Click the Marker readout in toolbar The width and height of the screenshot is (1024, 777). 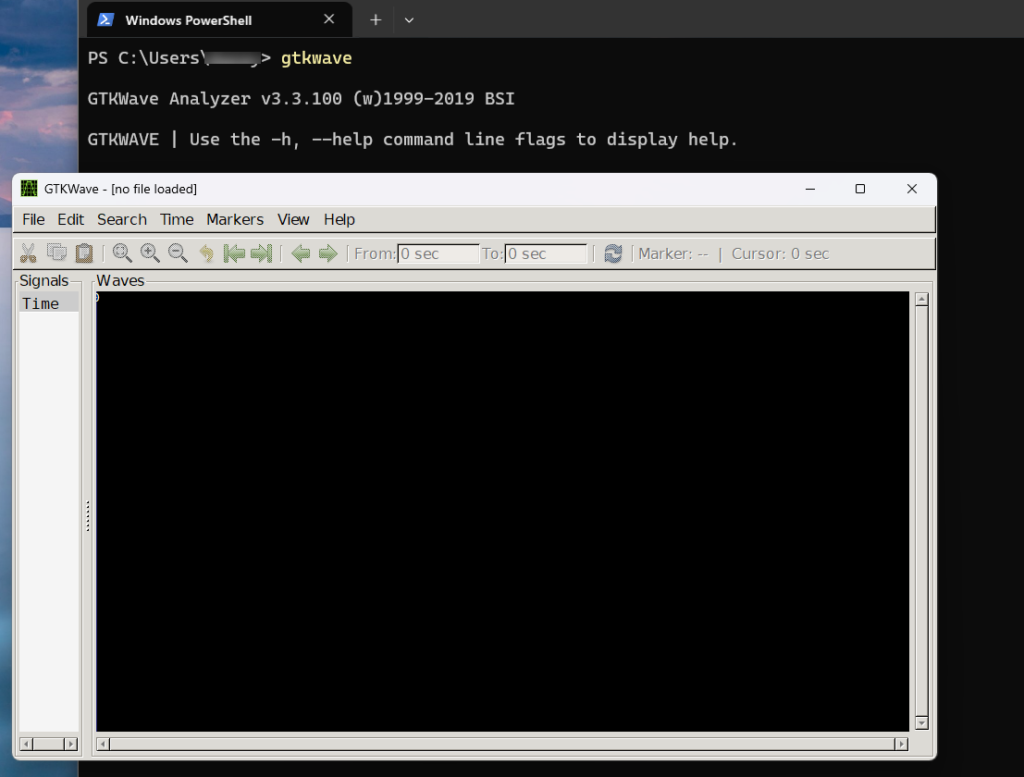[x=673, y=253]
